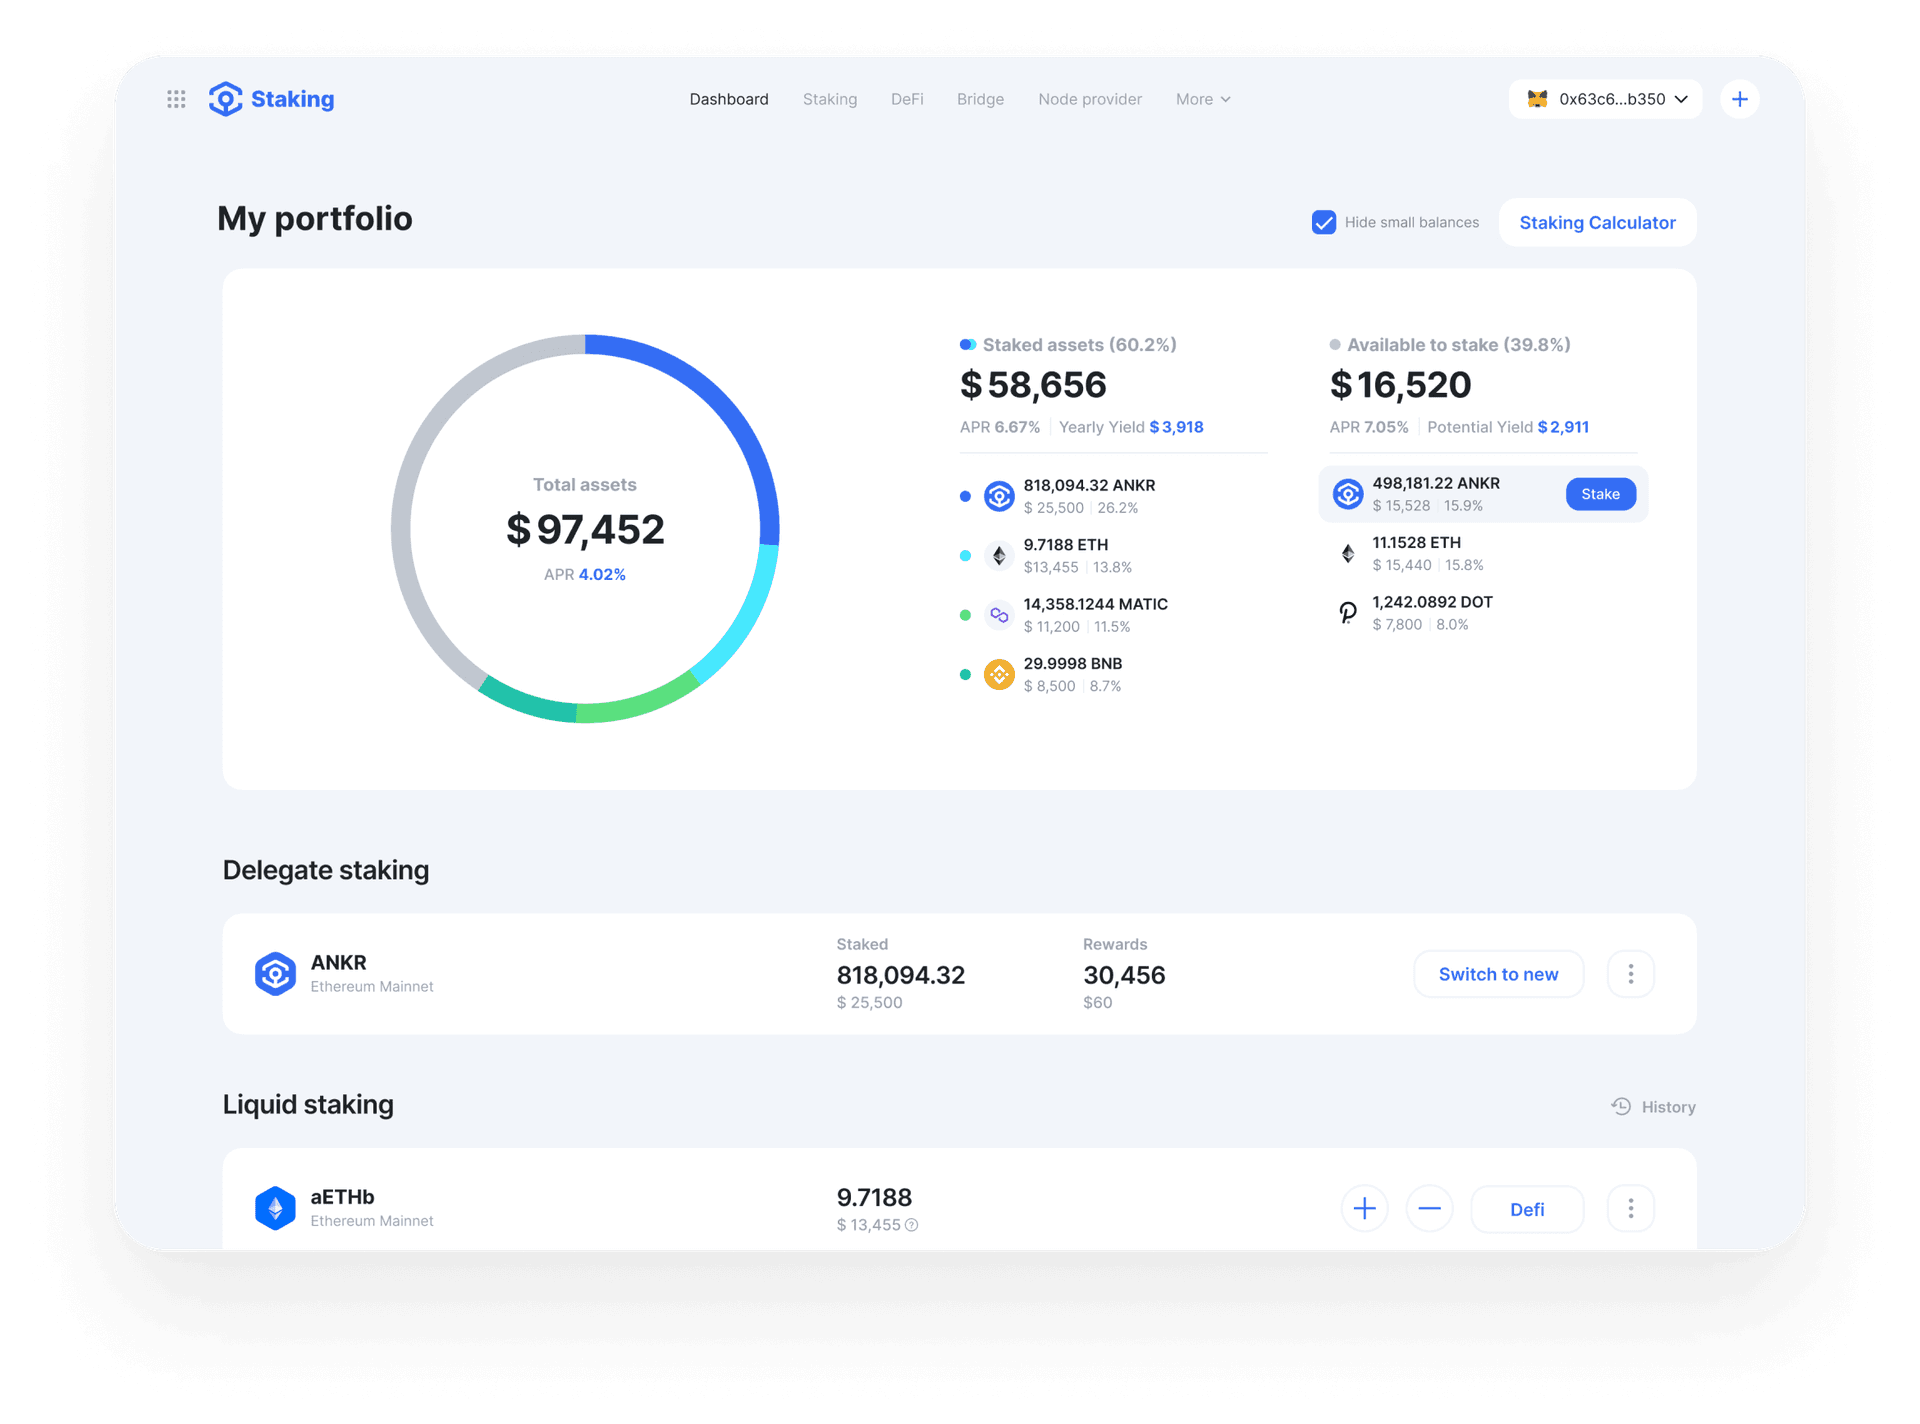Expand the More navigation dropdown
This screenshot has width=1920, height=1424.
coord(1203,99)
